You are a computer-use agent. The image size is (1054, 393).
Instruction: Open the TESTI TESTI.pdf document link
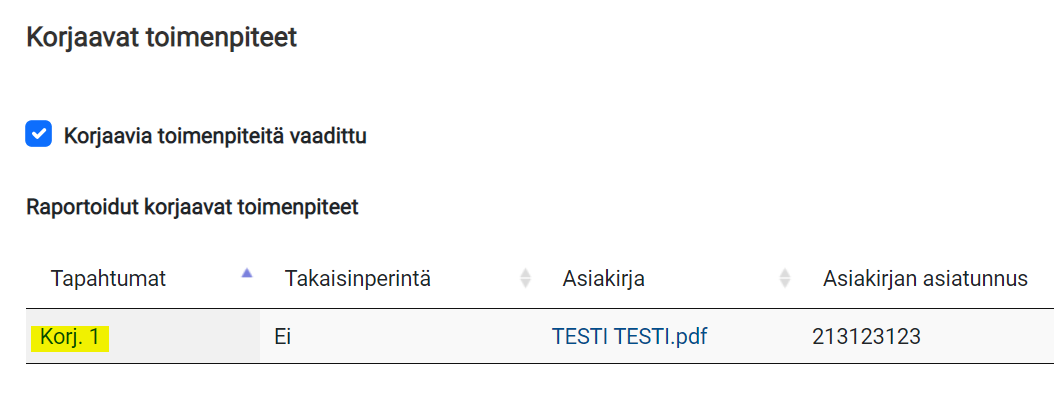629,337
